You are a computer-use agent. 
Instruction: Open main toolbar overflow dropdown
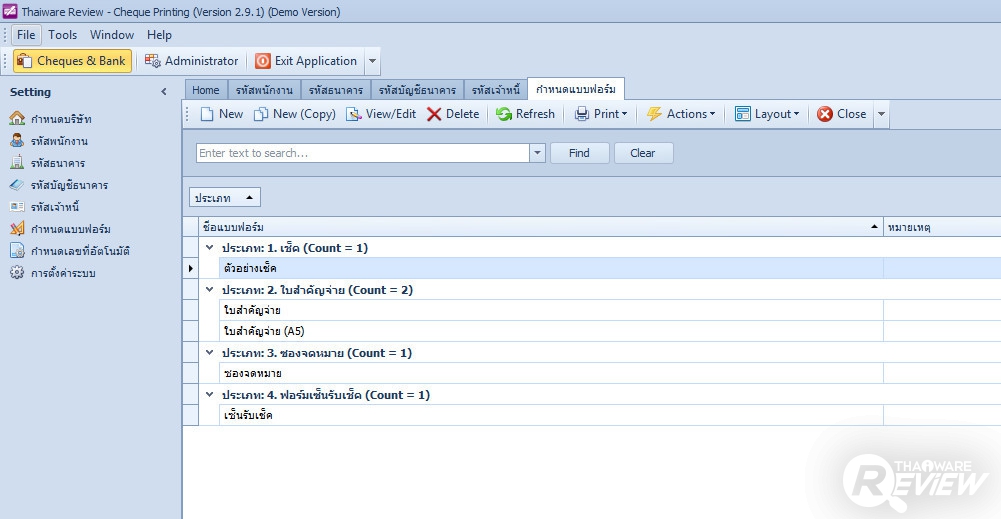(x=372, y=61)
